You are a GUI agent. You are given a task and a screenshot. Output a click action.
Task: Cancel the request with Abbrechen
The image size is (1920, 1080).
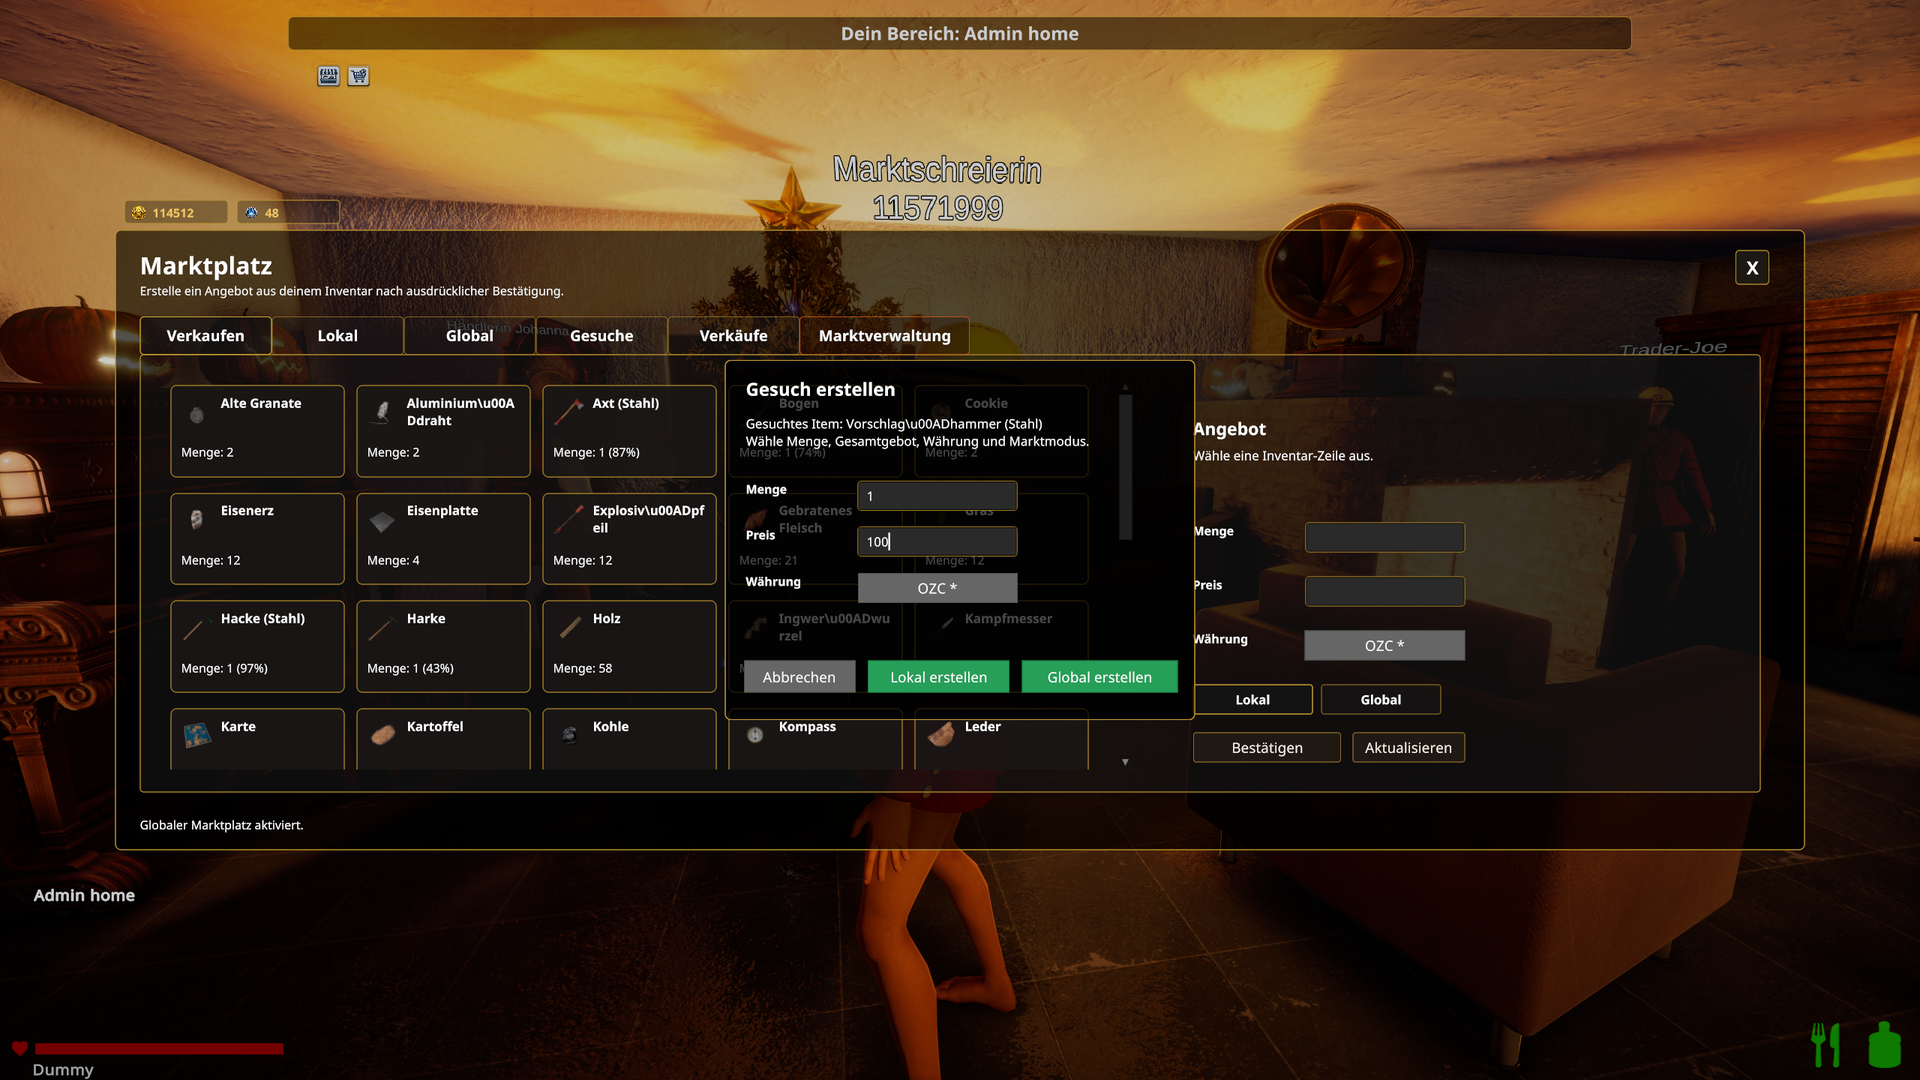(x=799, y=677)
